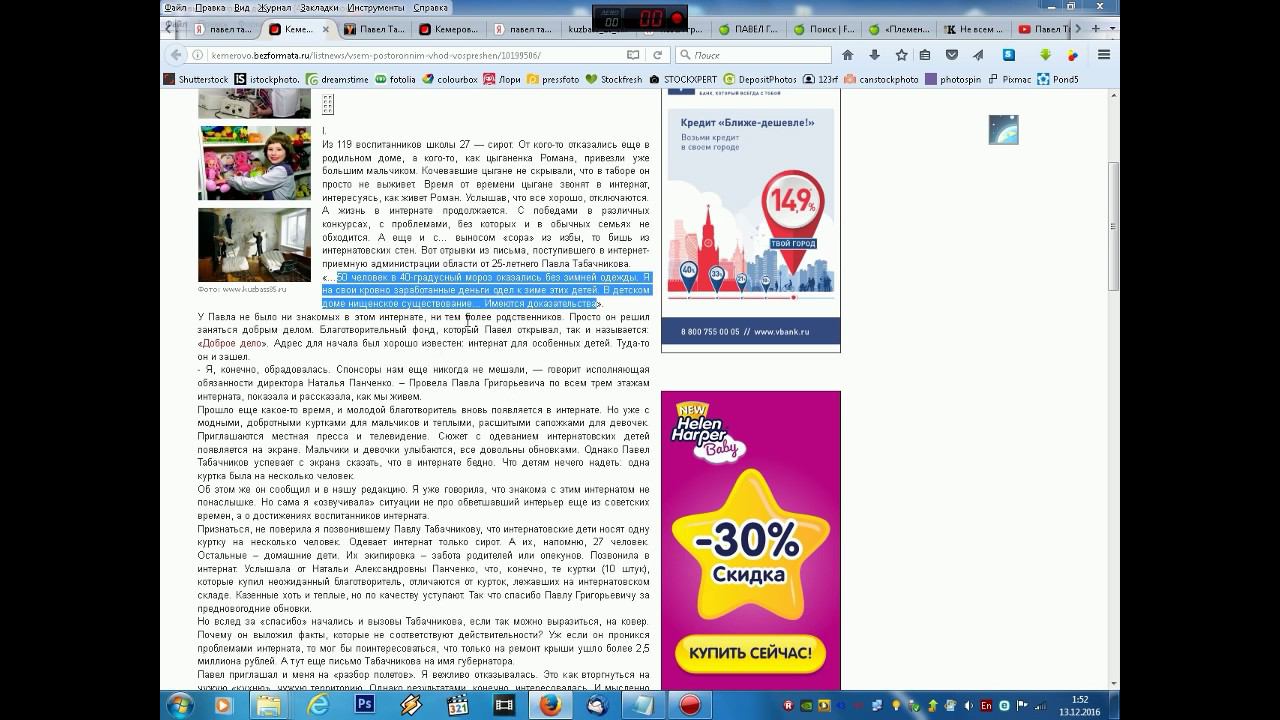
Task: Open the colourbox bookmark
Action: (x=450, y=79)
